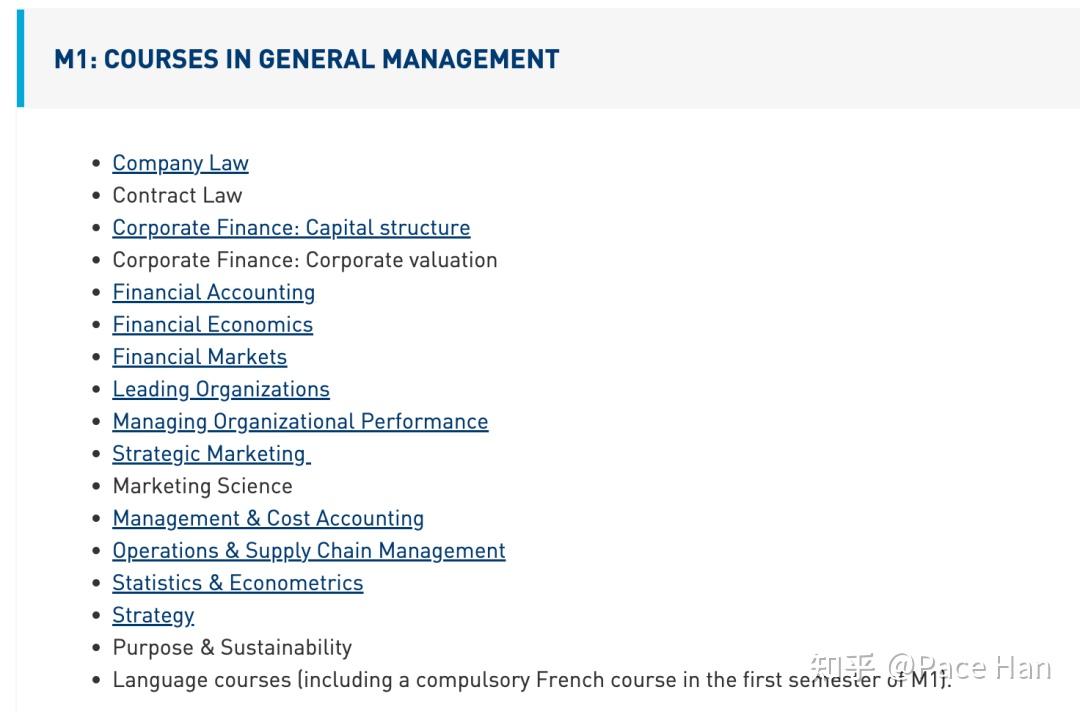This screenshot has height=712, width=1080.
Task: Click the Marketing Science list item
Action: 202,487
